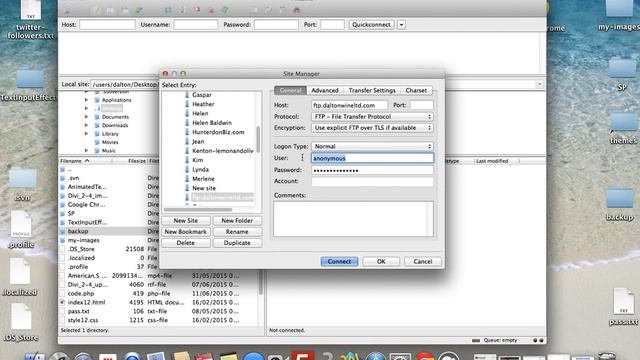Click the Port field in Site Manager
640x360 pixels.
click(x=421, y=105)
